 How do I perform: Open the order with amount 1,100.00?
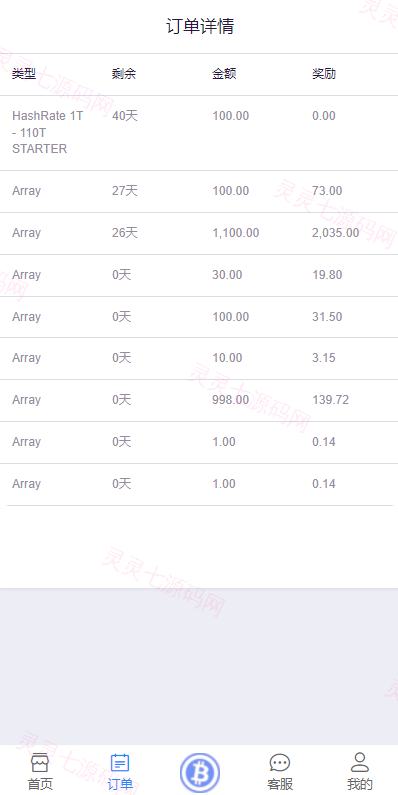199,233
